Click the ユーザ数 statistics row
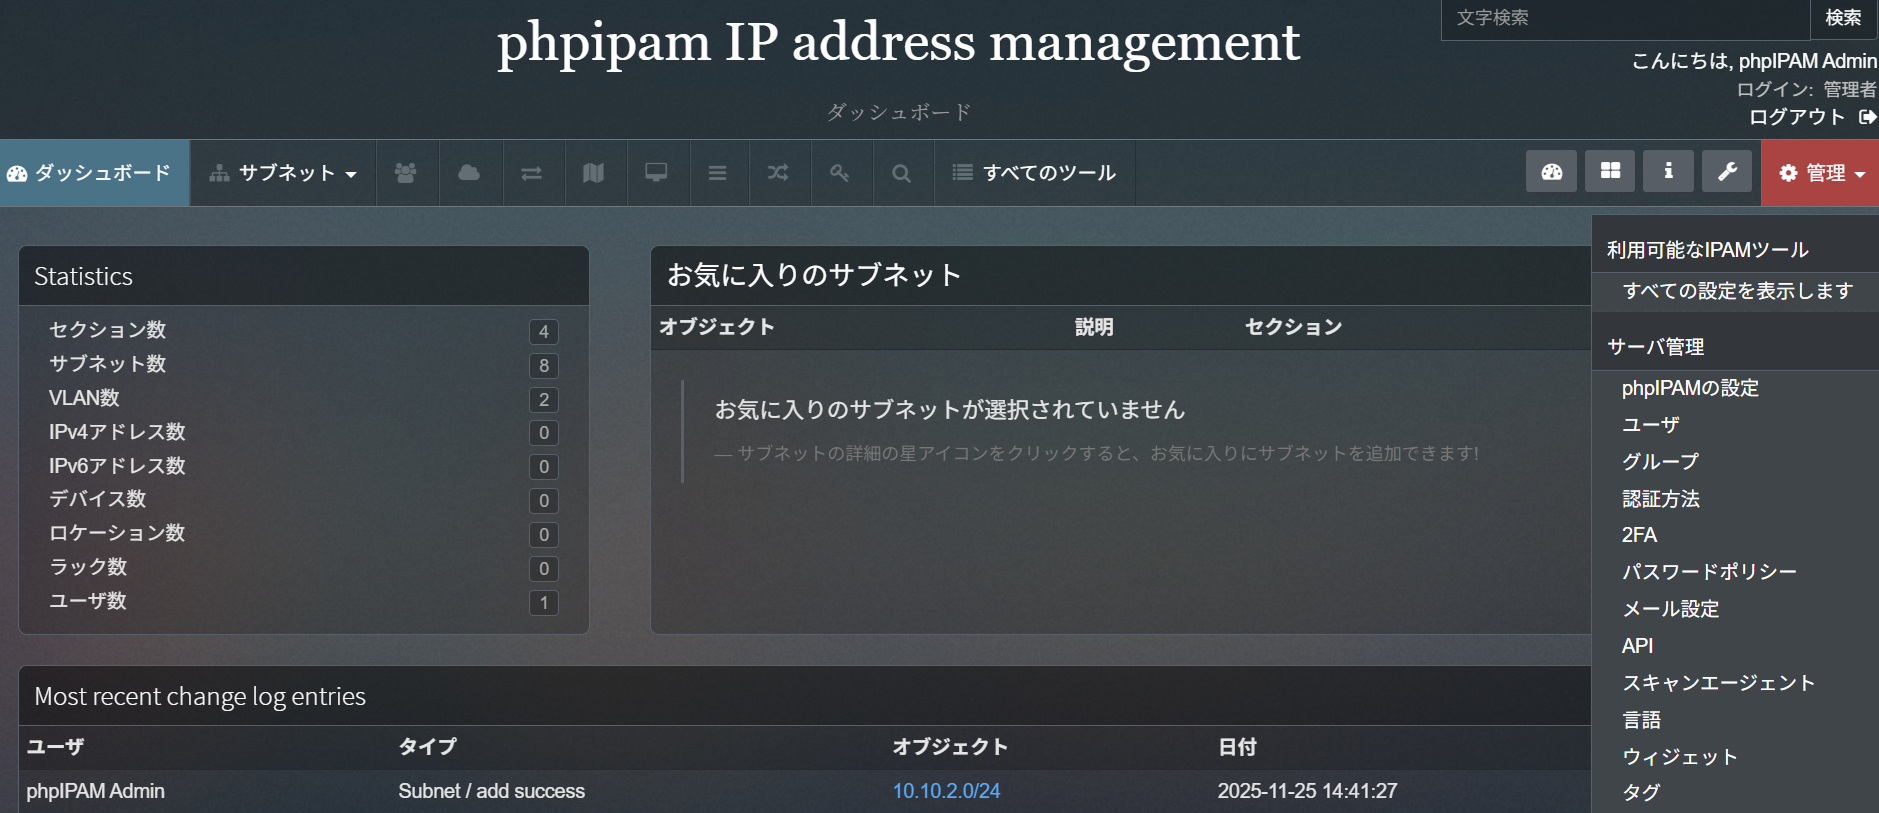 [x=304, y=601]
